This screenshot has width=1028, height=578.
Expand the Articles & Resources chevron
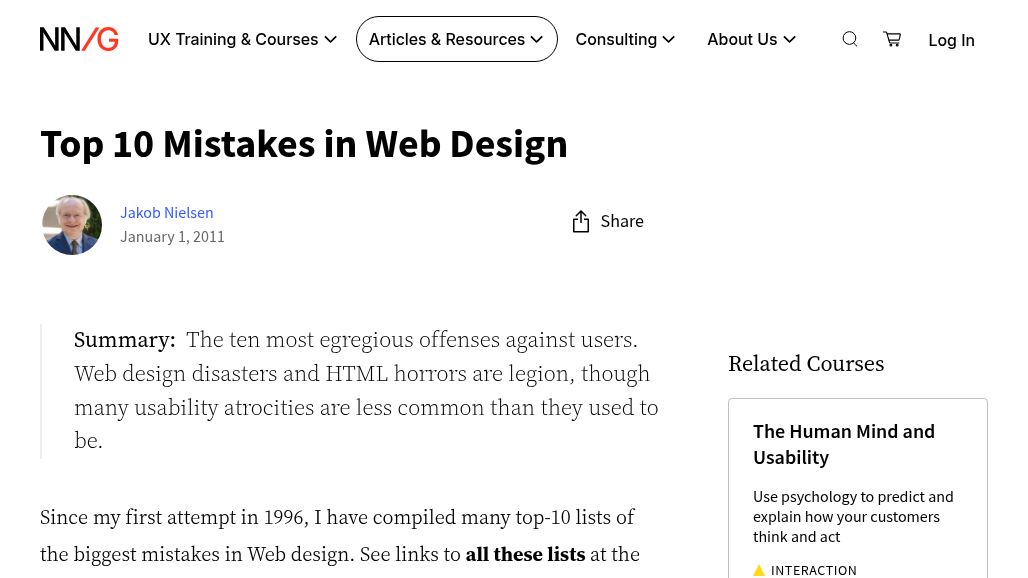537,39
